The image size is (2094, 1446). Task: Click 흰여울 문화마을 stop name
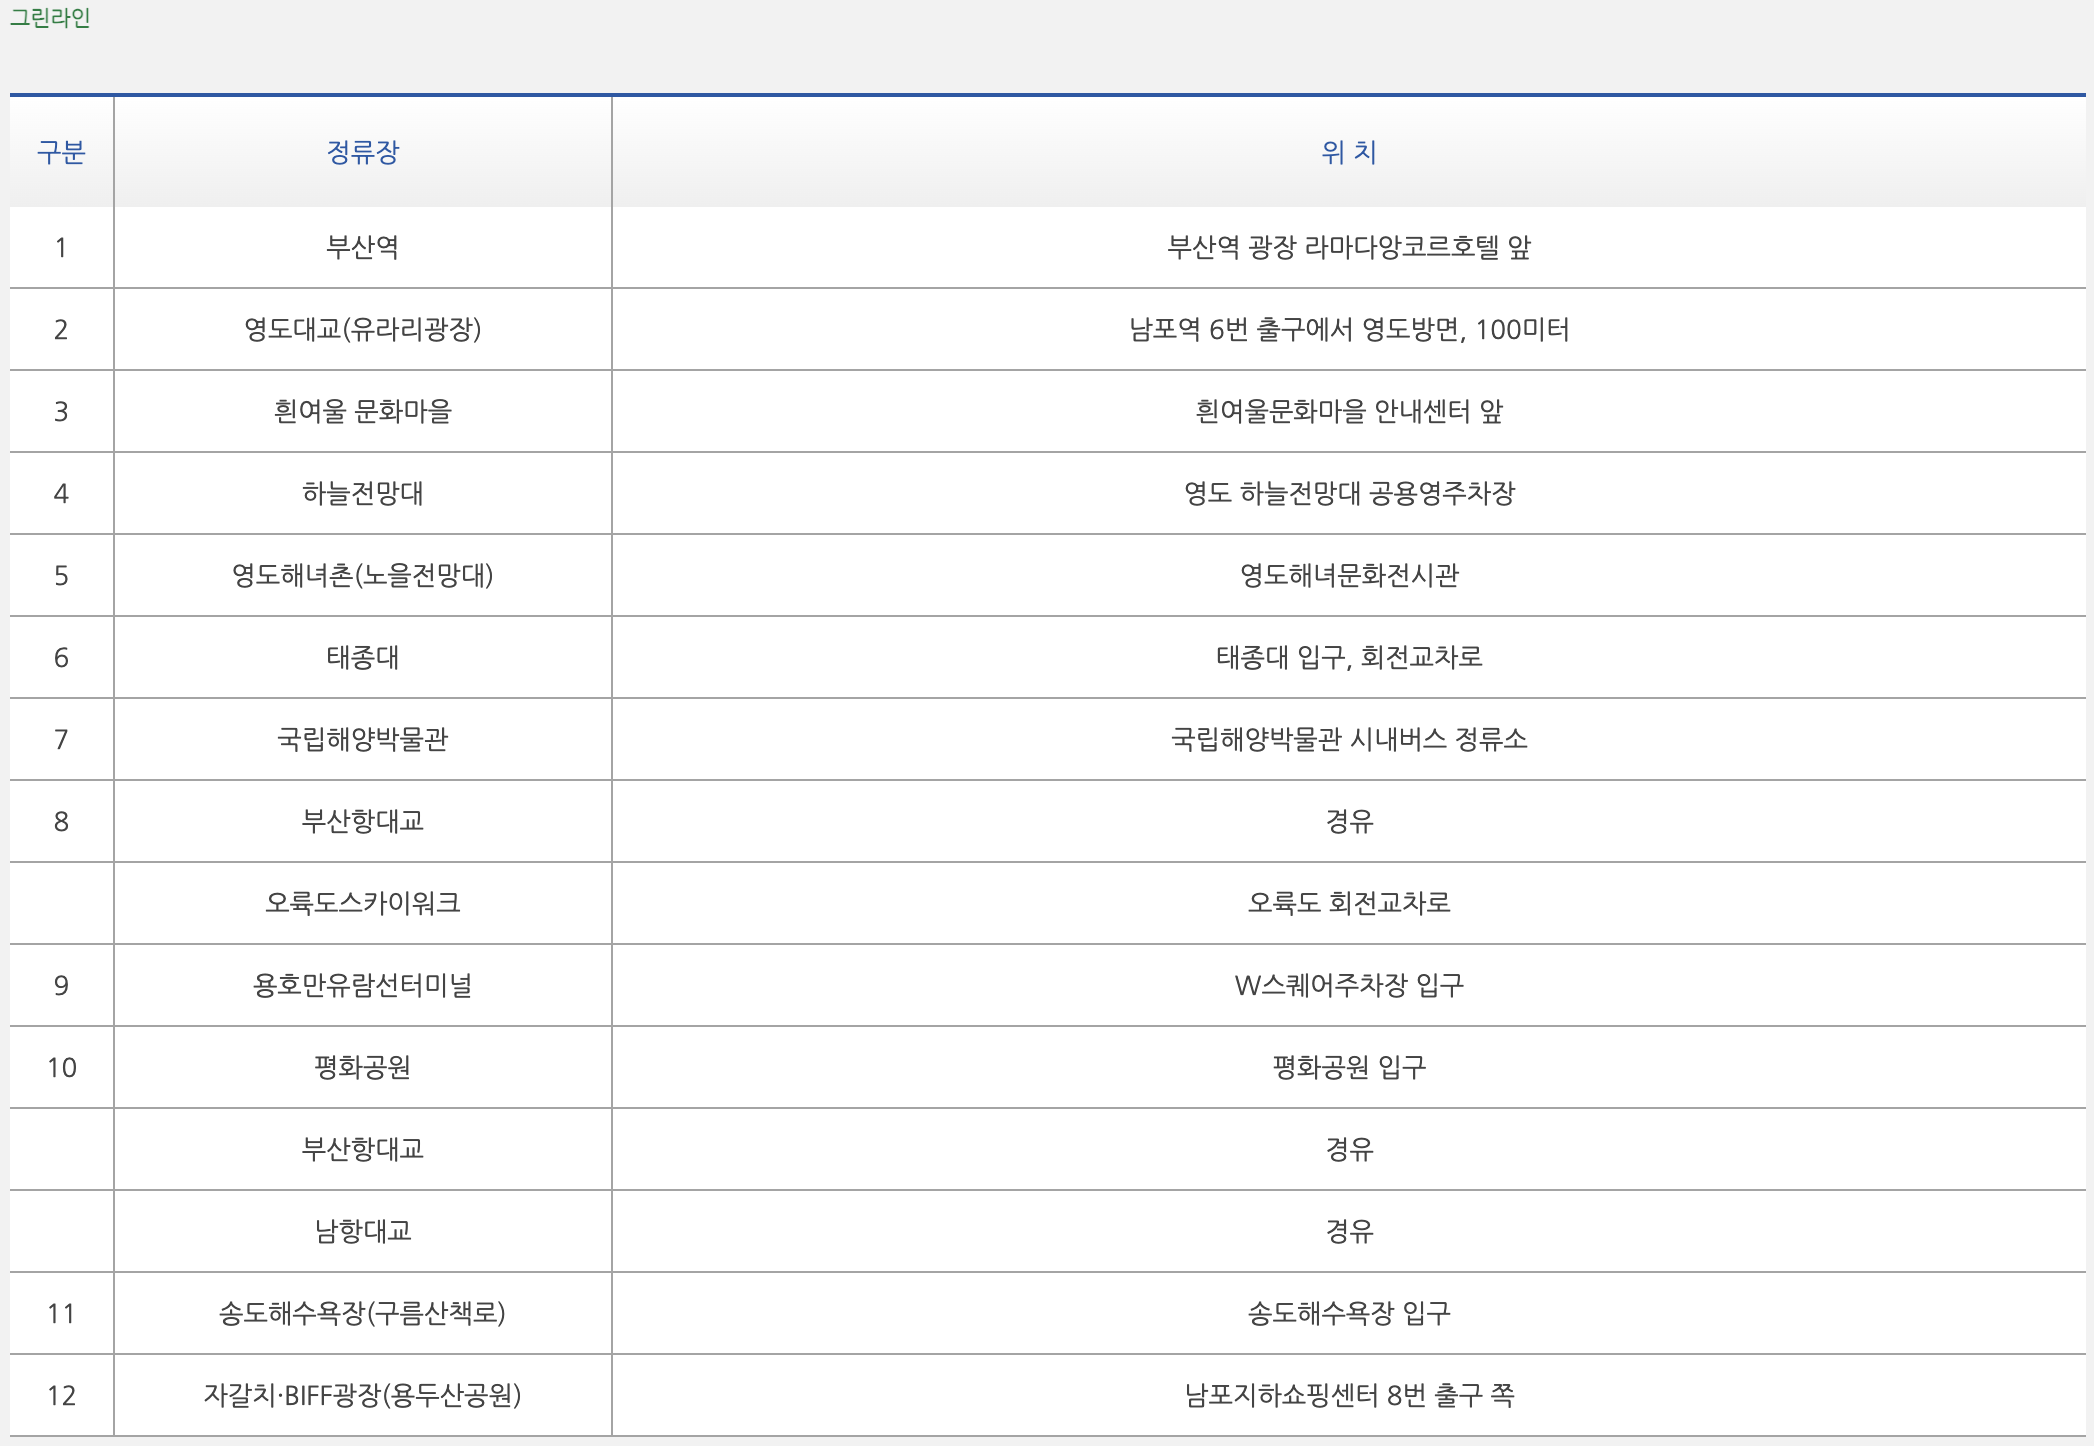click(x=362, y=411)
